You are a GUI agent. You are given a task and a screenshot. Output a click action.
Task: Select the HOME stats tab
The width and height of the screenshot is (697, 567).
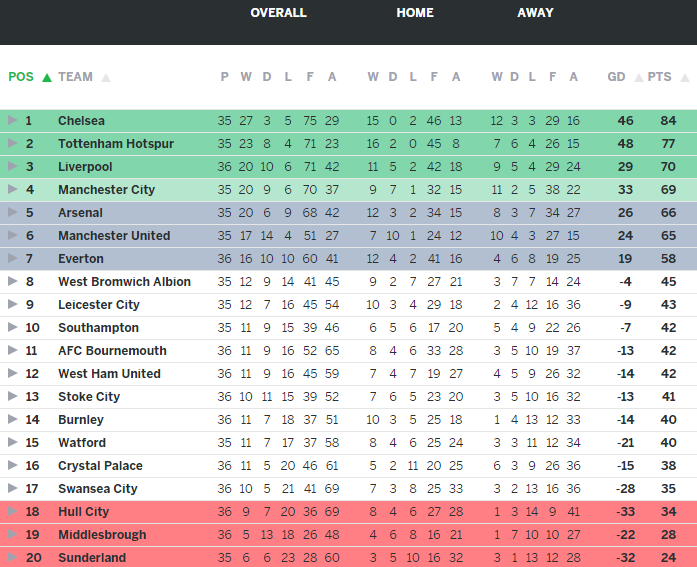415,13
